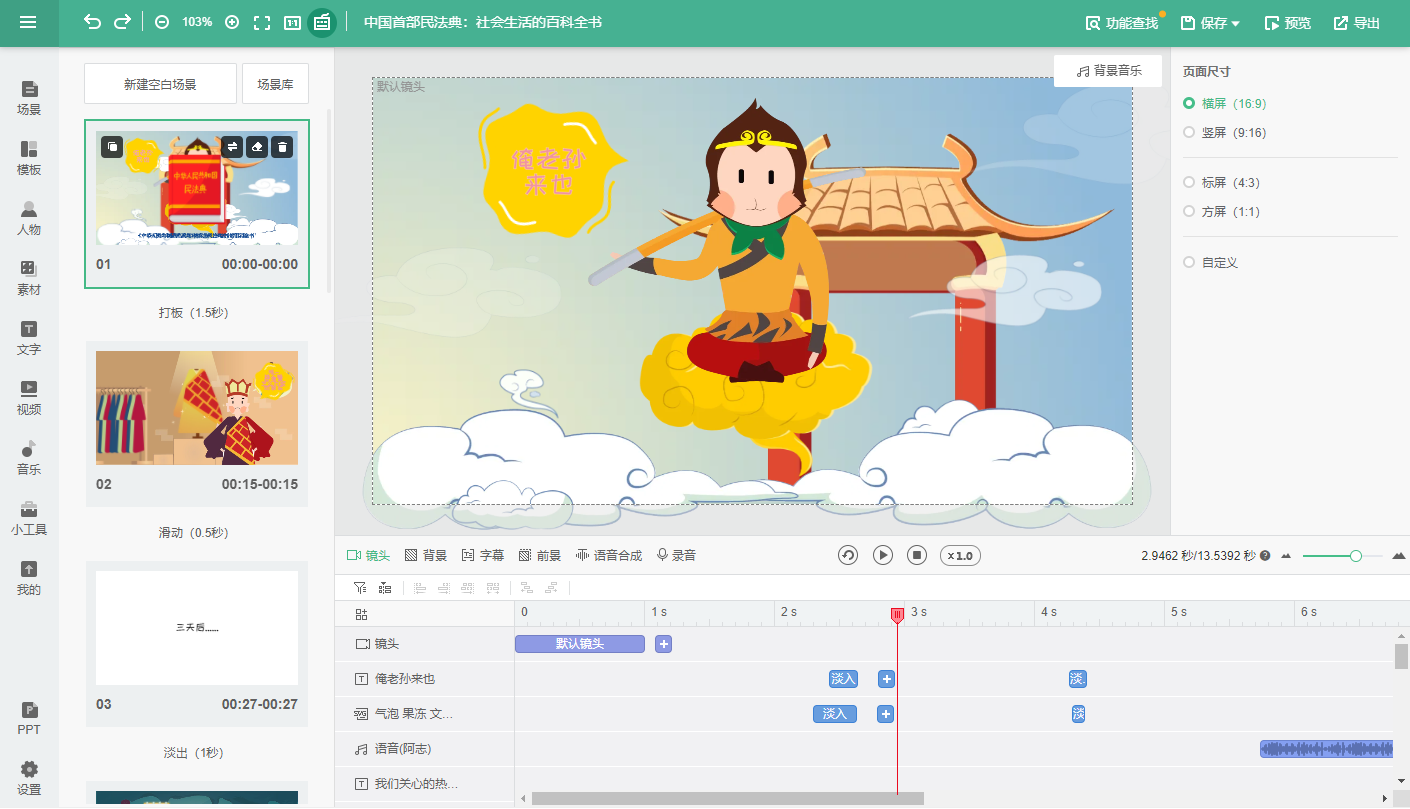
Task: Open 录音 recording tab
Action: 676,555
